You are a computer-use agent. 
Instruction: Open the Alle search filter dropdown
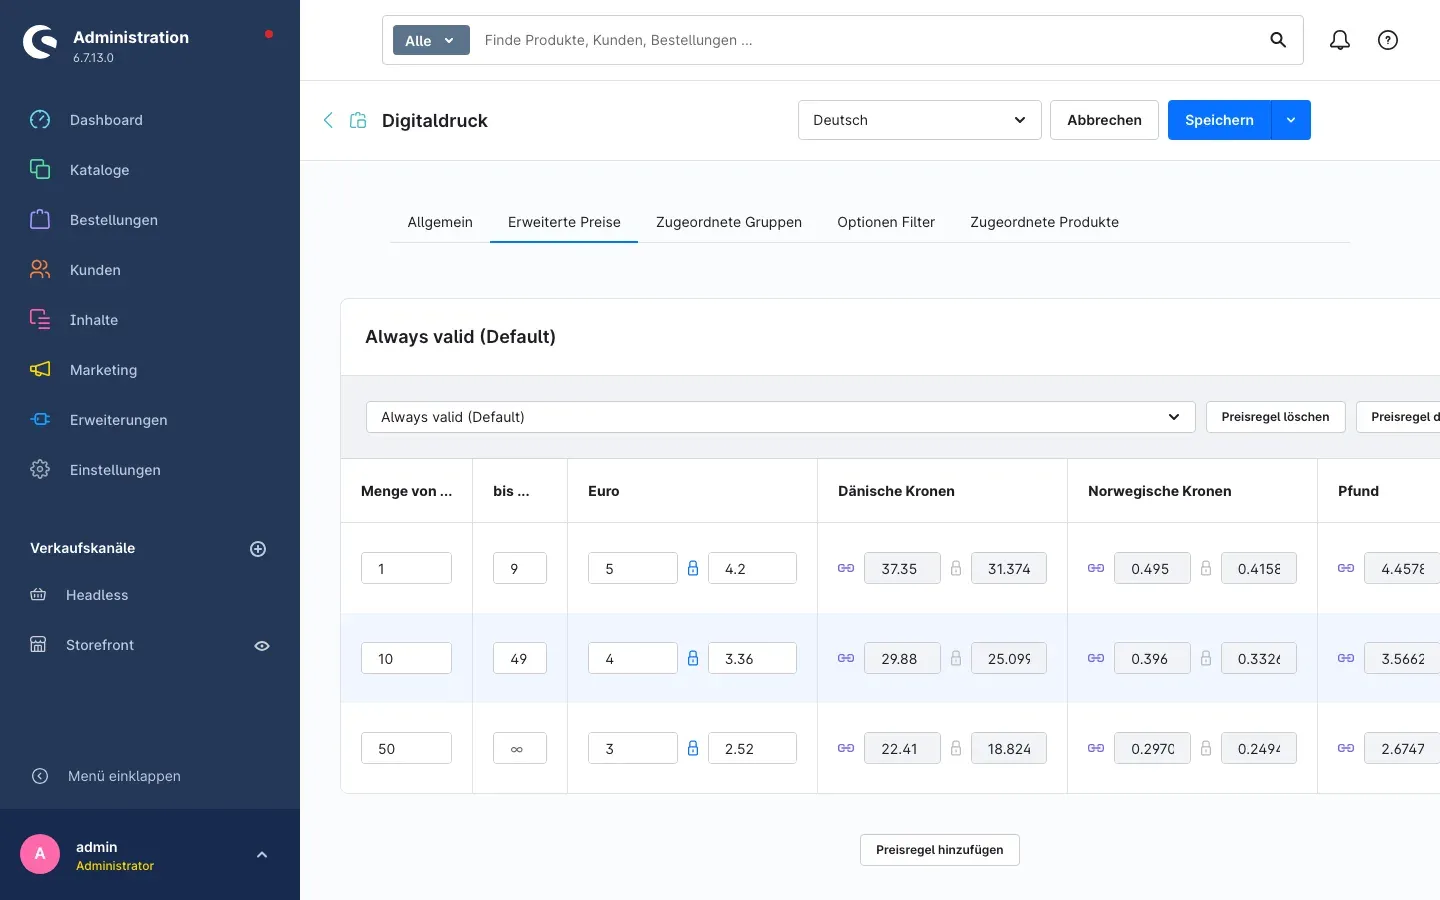click(x=431, y=40)
